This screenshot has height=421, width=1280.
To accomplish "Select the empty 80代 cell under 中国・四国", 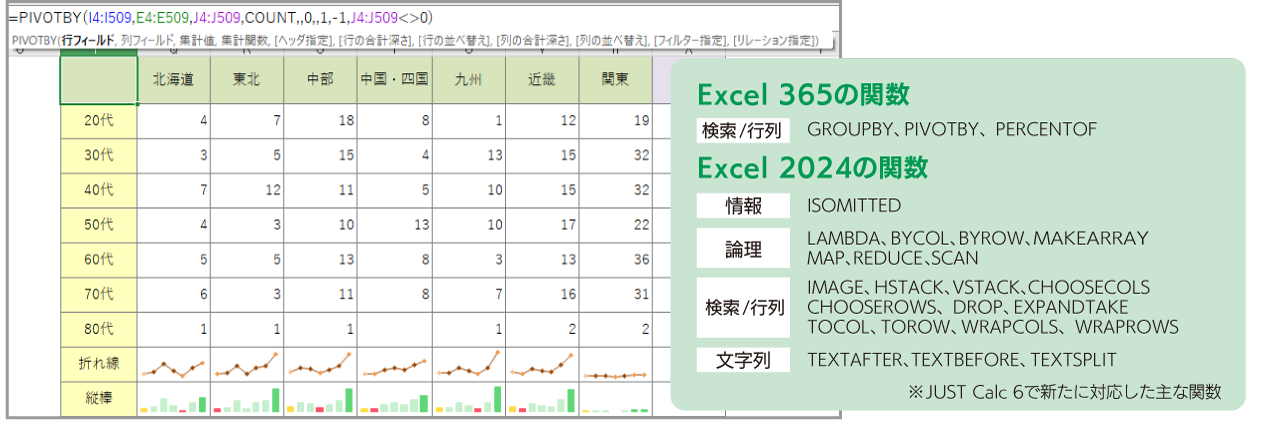I will click(394, 329).
